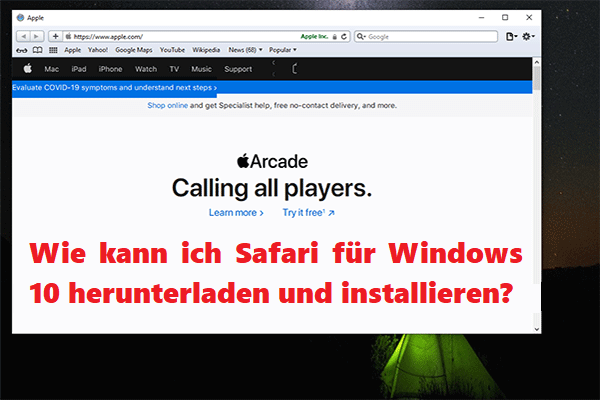Open iPad in Apple site navigation
Viewport: 600px width, 400px height.
[x=79, y=69]
